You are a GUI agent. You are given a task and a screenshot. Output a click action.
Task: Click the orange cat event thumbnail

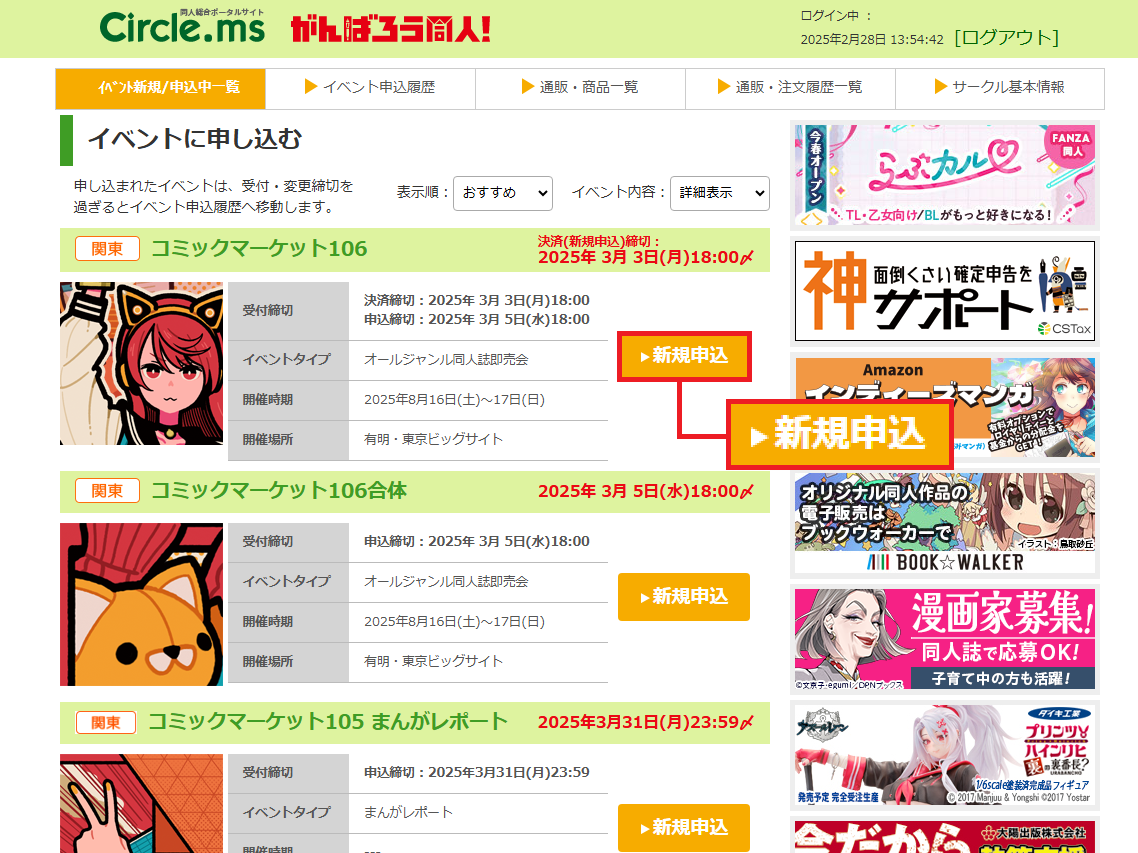(x=141, y=605)
